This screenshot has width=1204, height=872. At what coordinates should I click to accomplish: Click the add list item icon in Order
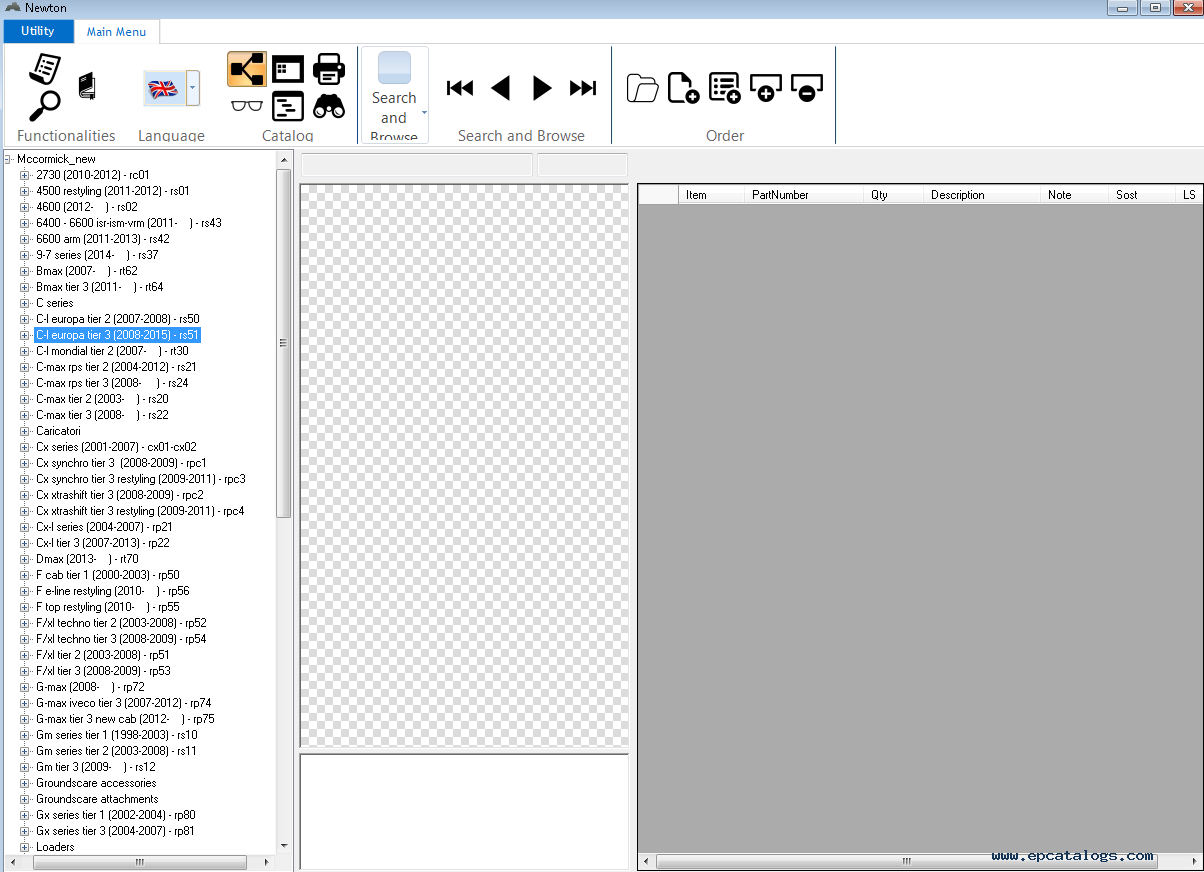pos(724,88)
